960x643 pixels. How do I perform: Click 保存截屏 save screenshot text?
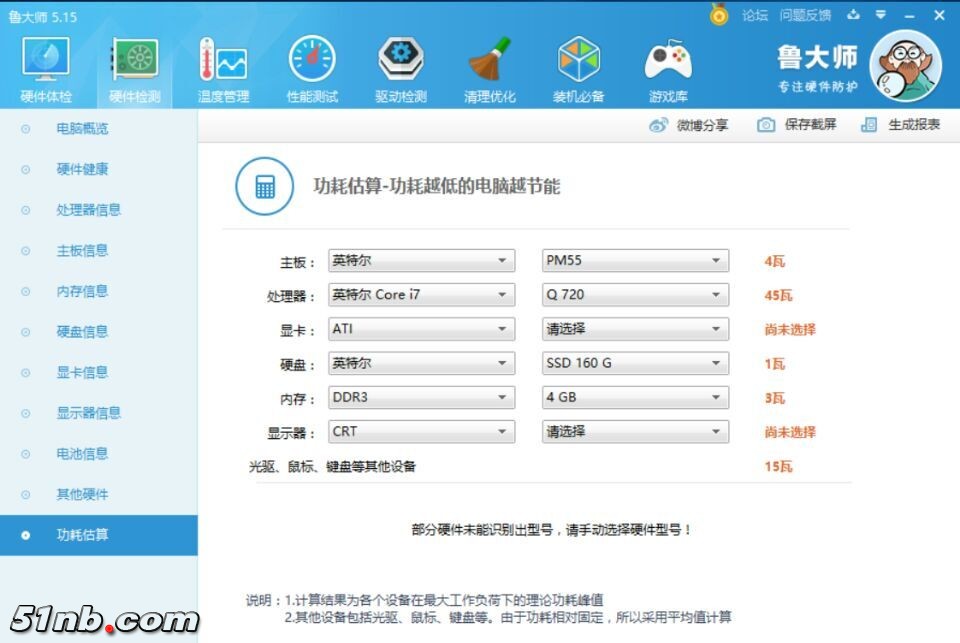click(810, 125)
